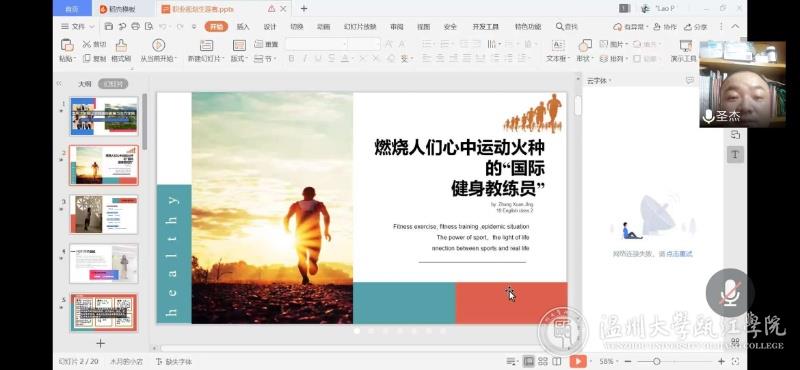Screen dimensions: 800x370
Task: Click the Lao P user account name
Action: [666, 9]
